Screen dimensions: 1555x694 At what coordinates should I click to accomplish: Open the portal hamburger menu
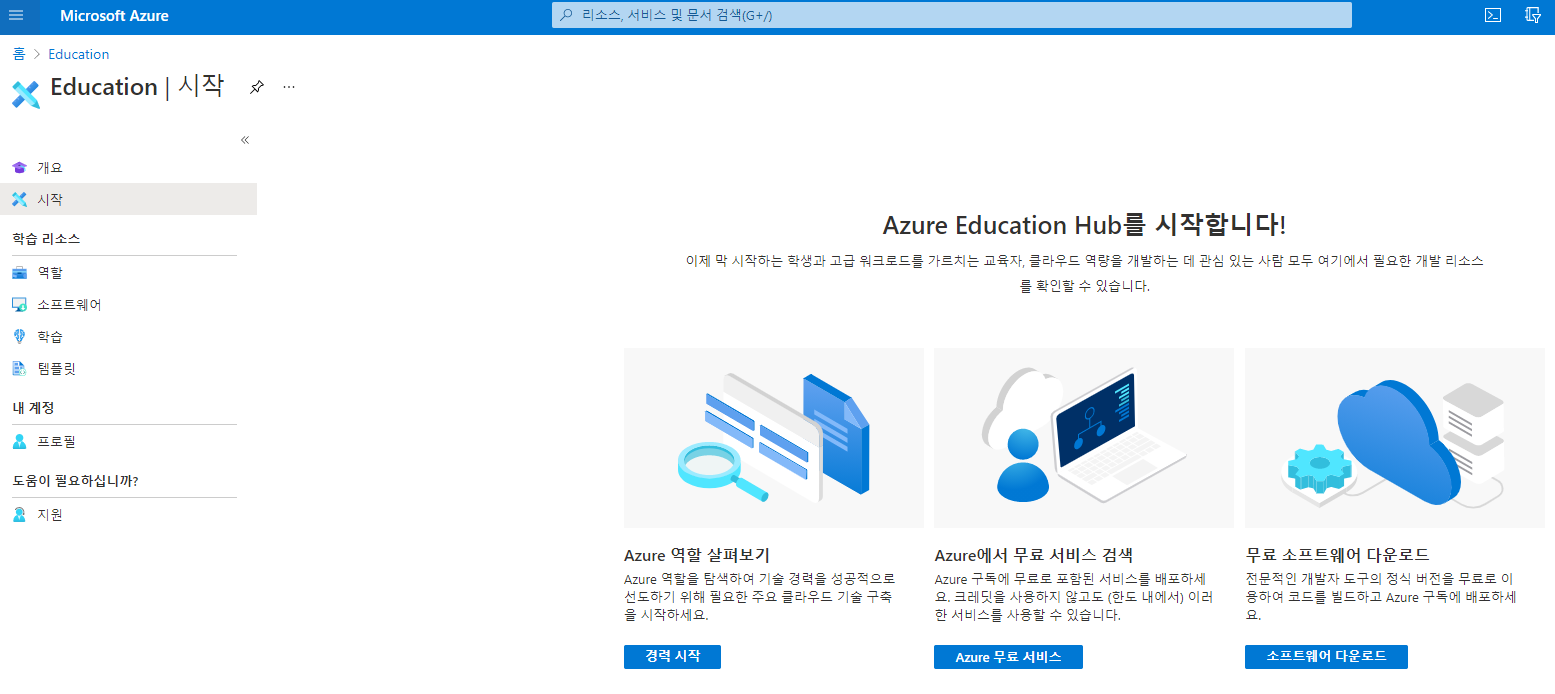[16, 16]
